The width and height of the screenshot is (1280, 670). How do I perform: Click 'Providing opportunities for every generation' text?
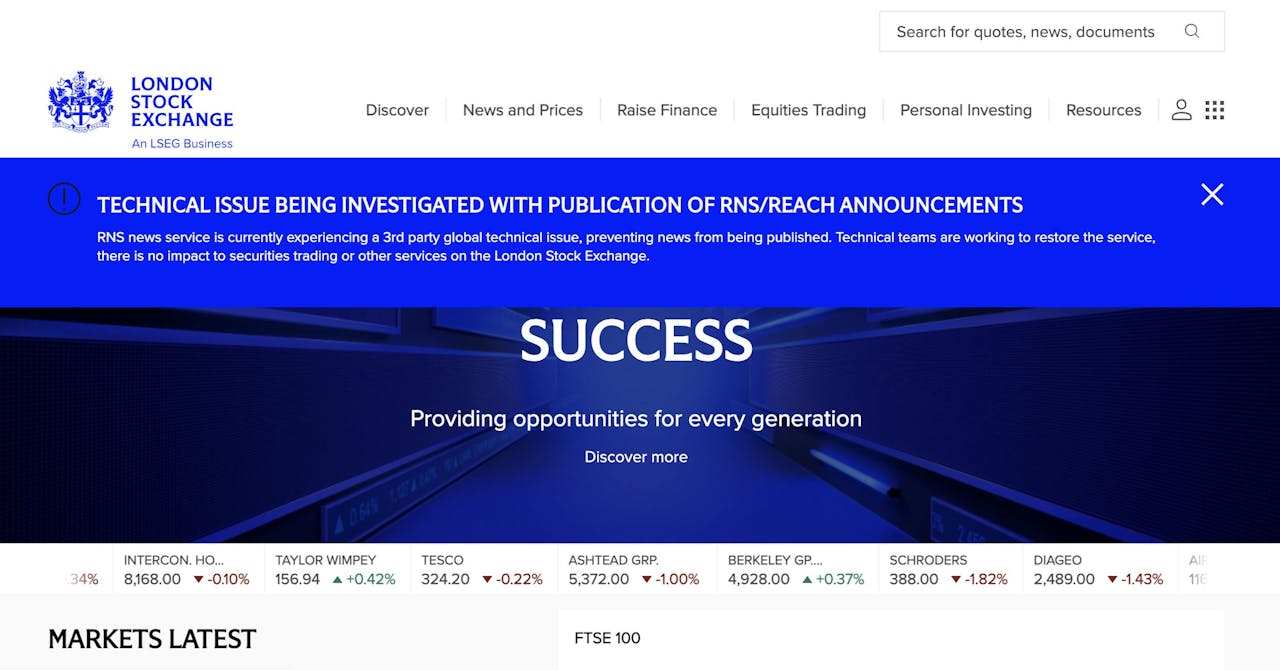pyautogui.click(x=636, y=418)
